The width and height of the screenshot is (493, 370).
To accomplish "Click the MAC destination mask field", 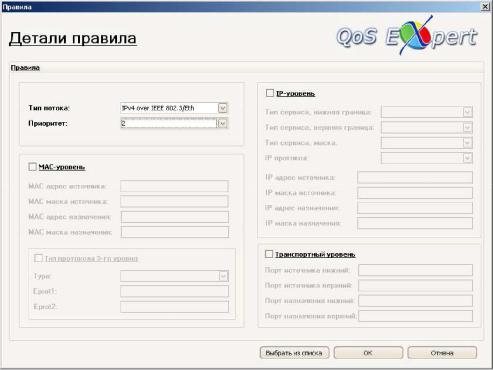I will 174,232.
